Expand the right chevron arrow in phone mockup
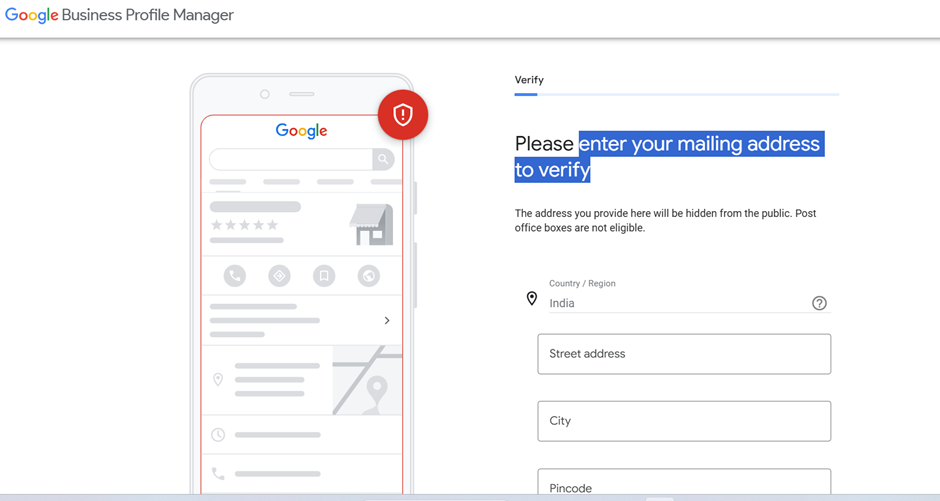The image size is (940, 501). [x=387, y=320]
